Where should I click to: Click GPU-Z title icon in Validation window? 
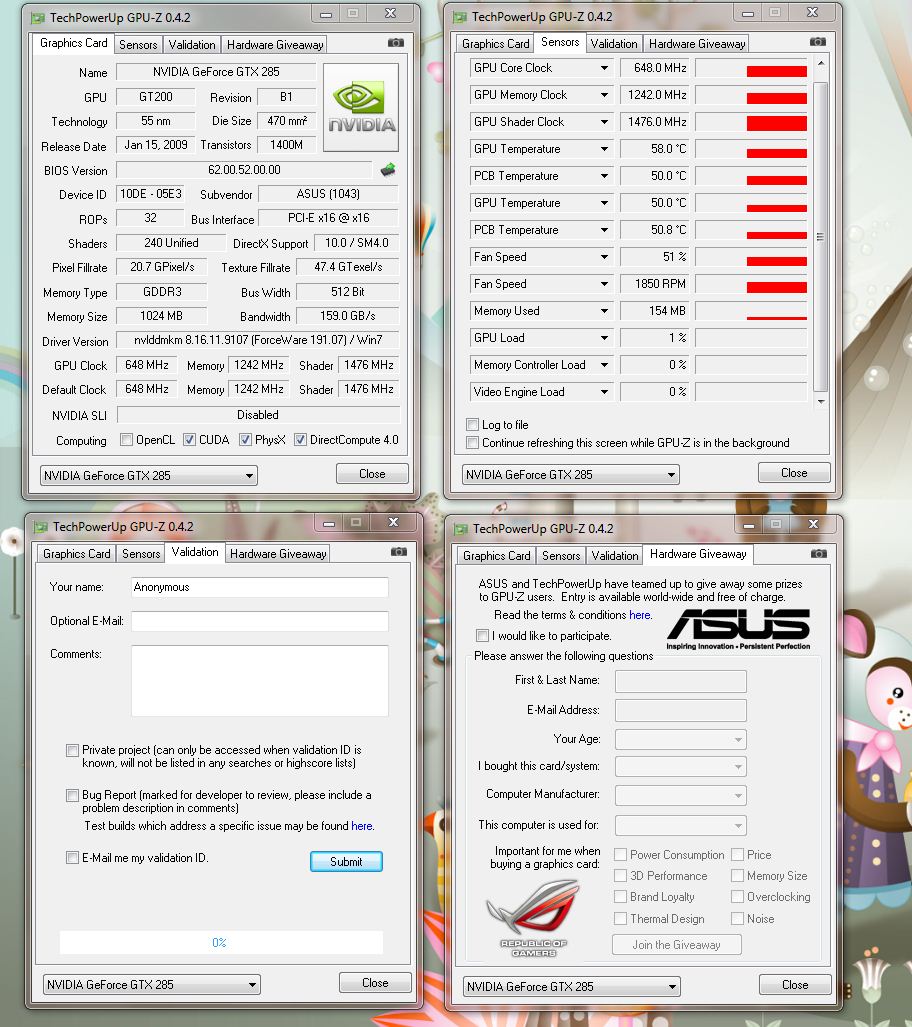[x=41, y=527]
